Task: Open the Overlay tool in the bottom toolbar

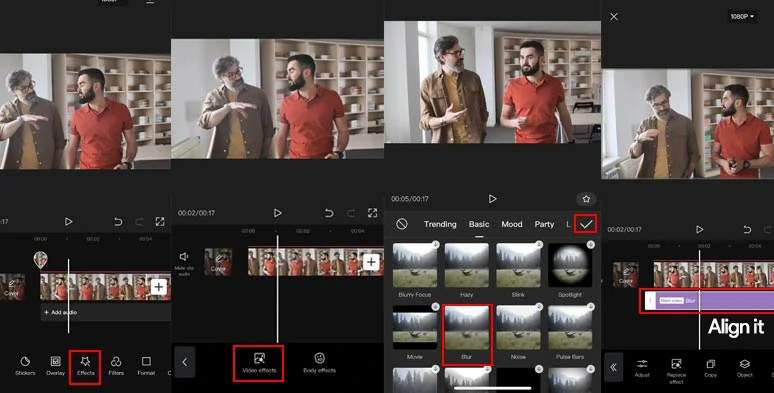Action: 55,366
